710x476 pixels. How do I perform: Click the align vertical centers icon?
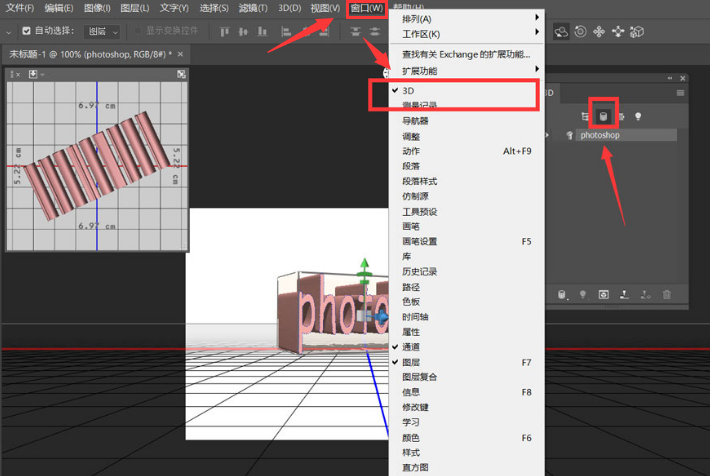point(243,32)
